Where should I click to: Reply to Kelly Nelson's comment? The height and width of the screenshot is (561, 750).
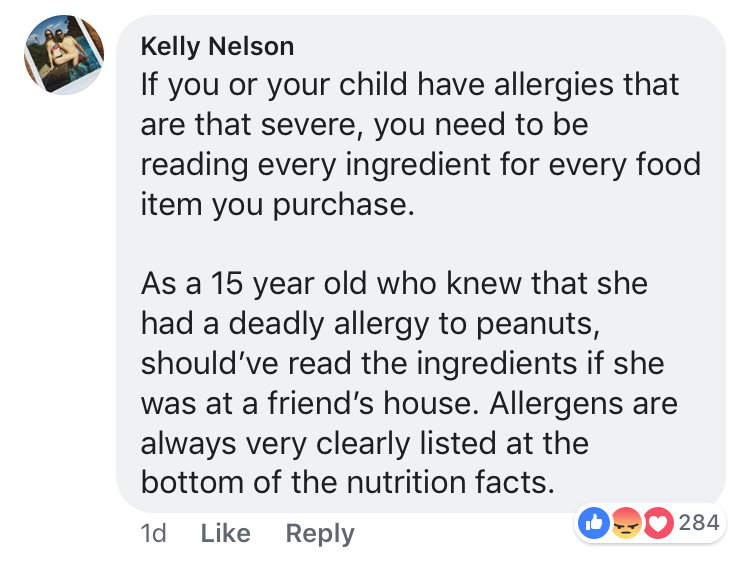click(x=320, y=534)
